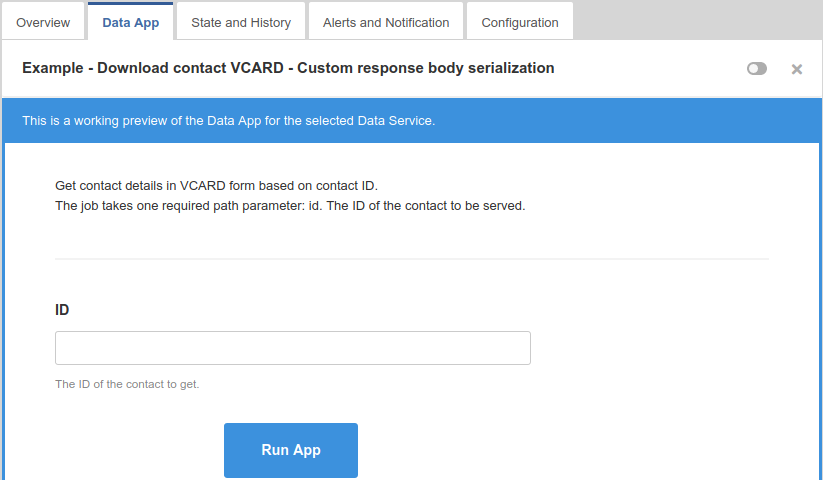Click blank header space before the toggle switch
The height and width of the screenshot is (480, 823).
(650, 69)
